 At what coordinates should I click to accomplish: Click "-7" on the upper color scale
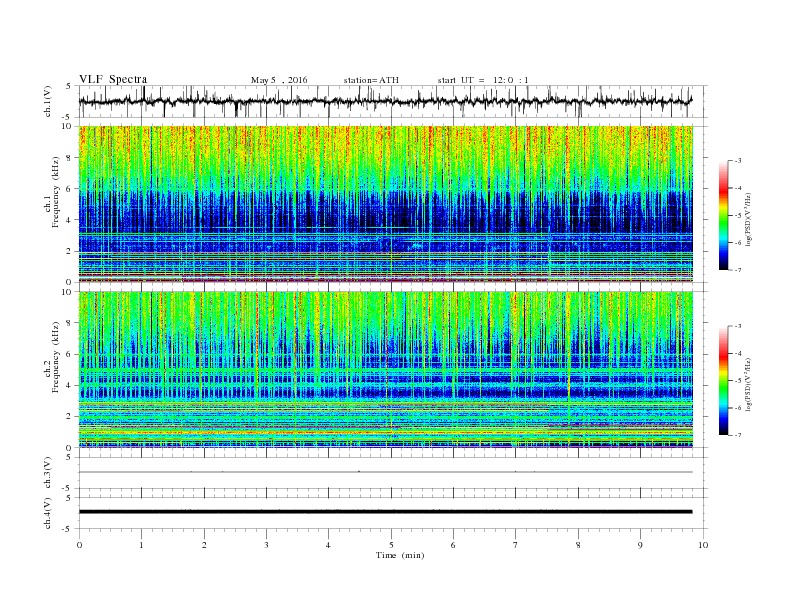(x=738, y=270)
